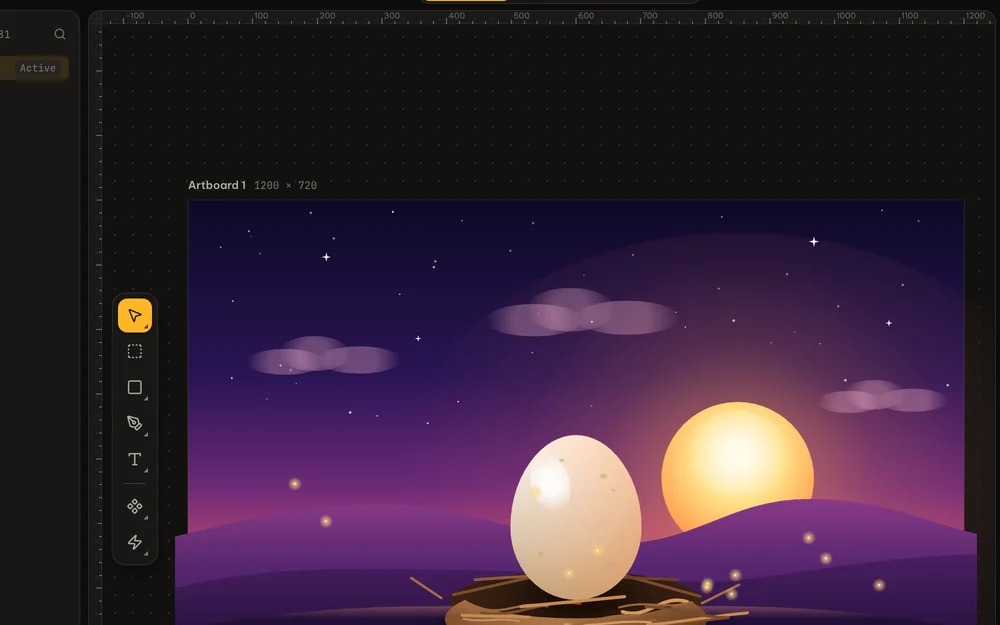
Task: Select the Move/pointer tool
Action: click(135, 316)
